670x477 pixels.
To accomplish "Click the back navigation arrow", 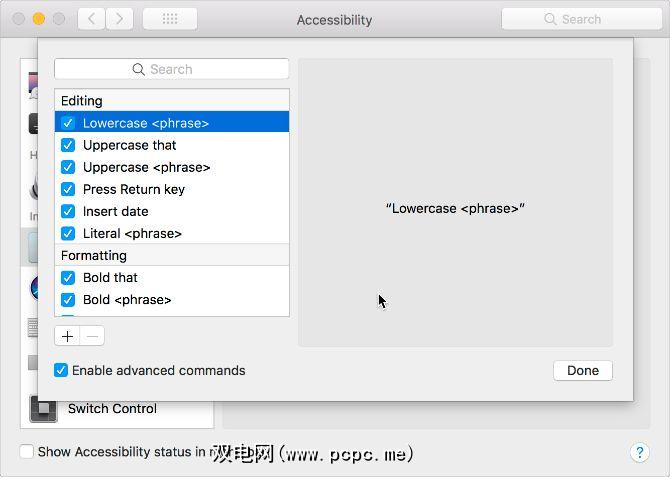I will pos(91,19).
